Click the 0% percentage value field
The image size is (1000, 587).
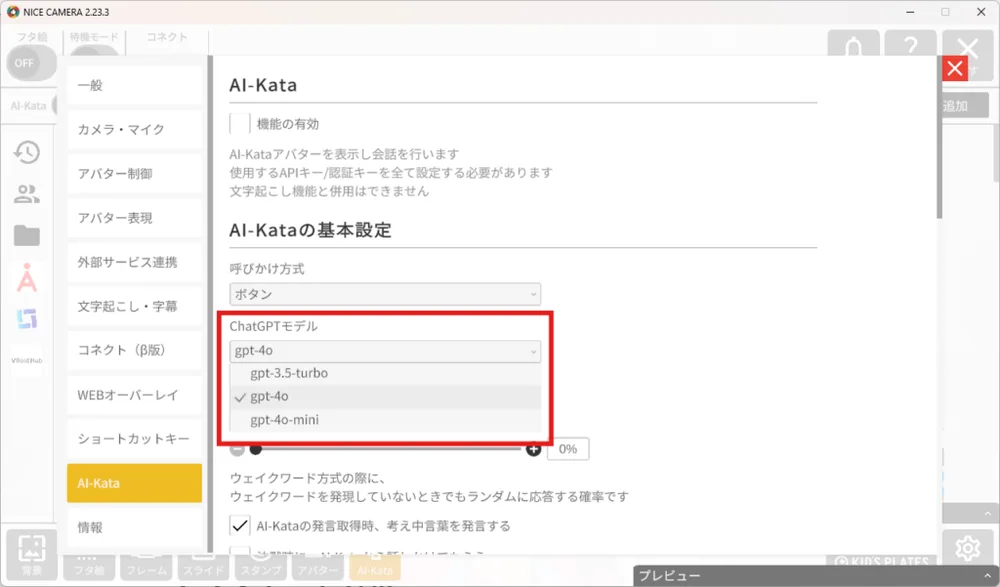point(568,449)
